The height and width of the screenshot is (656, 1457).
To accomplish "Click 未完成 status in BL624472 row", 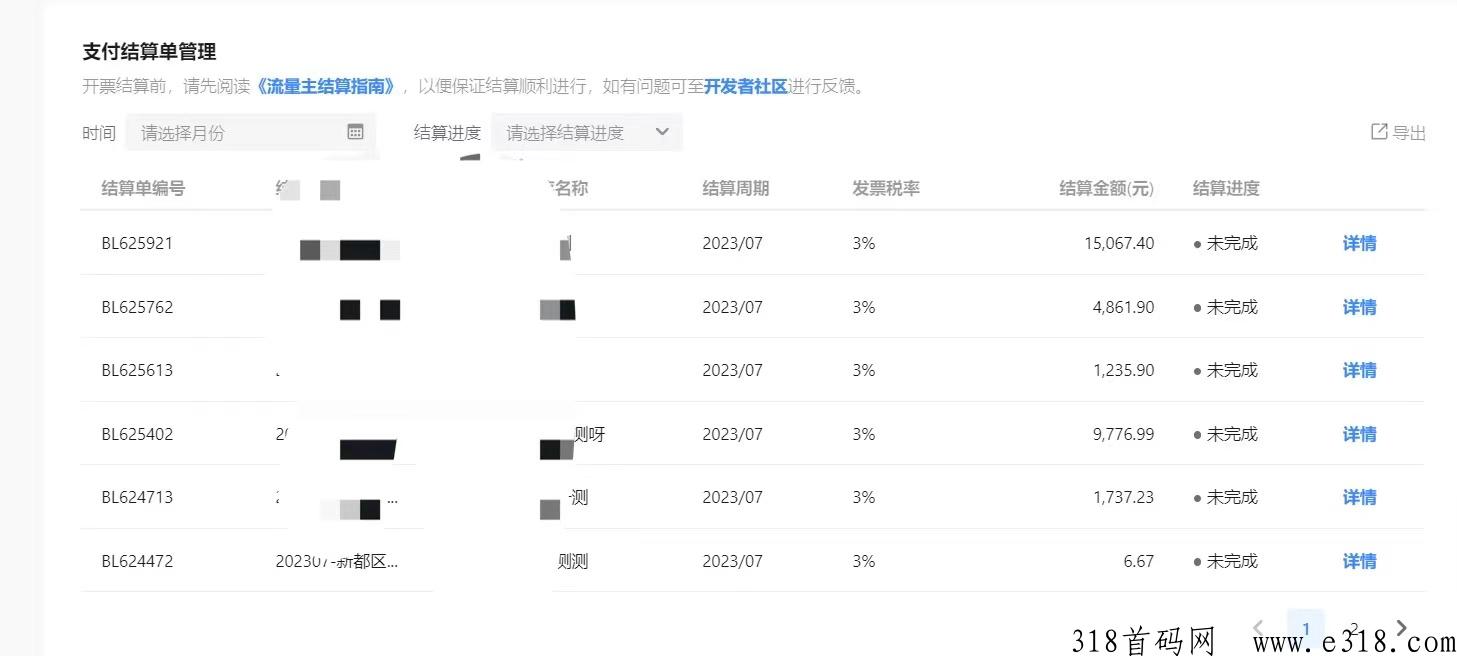I will pyautogui.click(x=1226, y=561).
